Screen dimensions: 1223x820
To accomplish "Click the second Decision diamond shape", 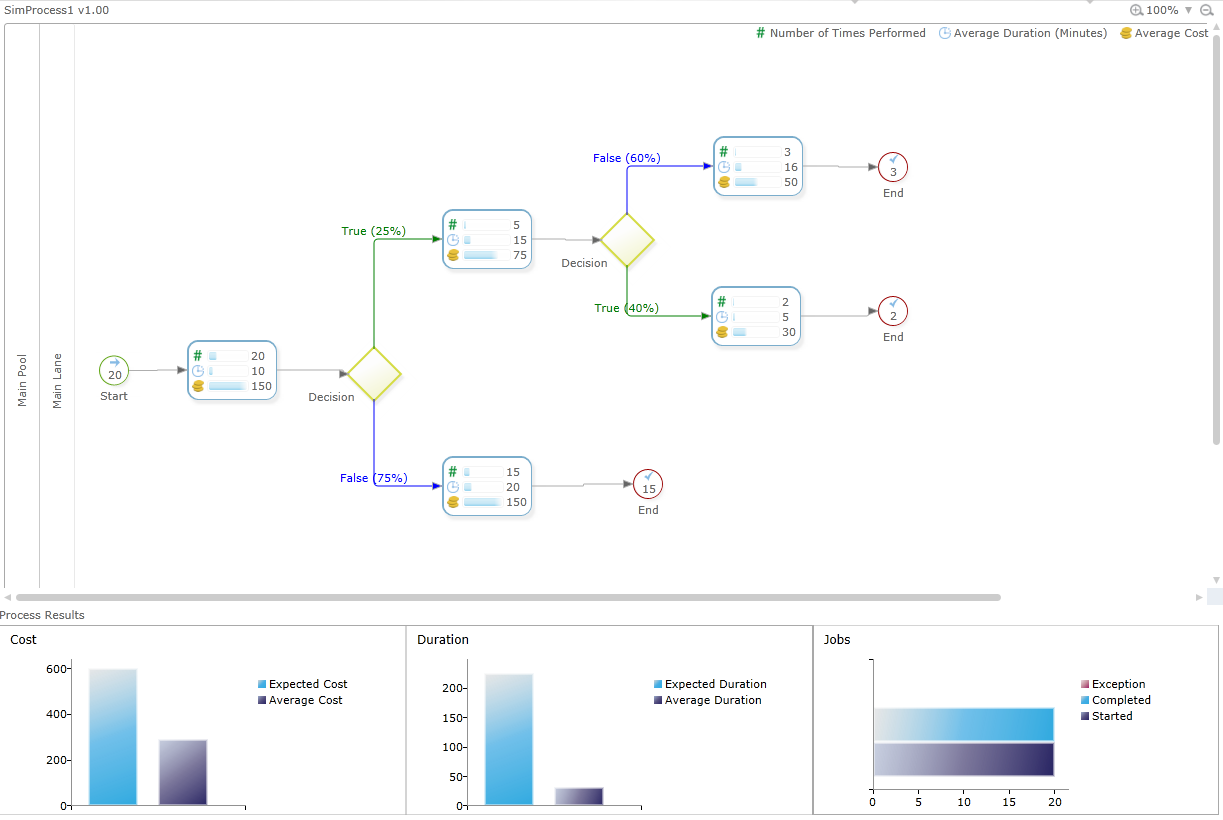I will click(x=627, y=241).
